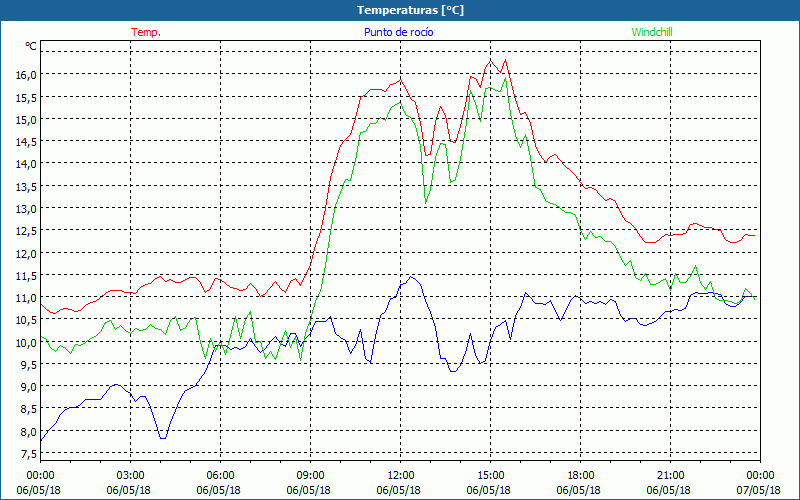The height and width of the screenshot is (500, 800).
Task: Click the "12,5" y-axis value
Action: (x=26, y=231)
